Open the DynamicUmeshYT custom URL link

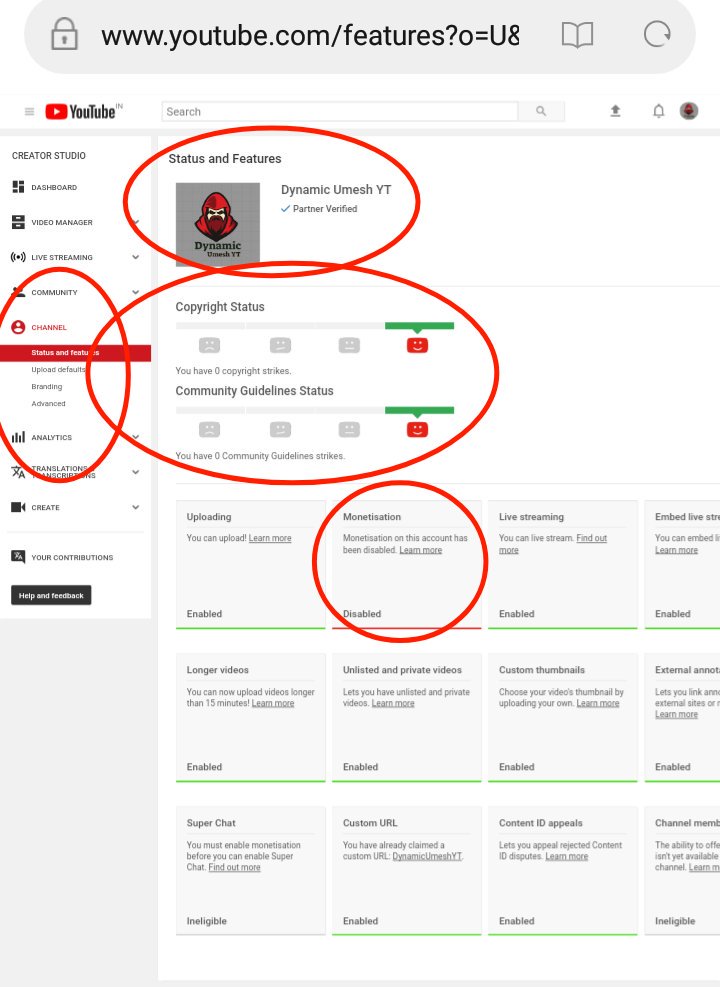tap(427, 856)
